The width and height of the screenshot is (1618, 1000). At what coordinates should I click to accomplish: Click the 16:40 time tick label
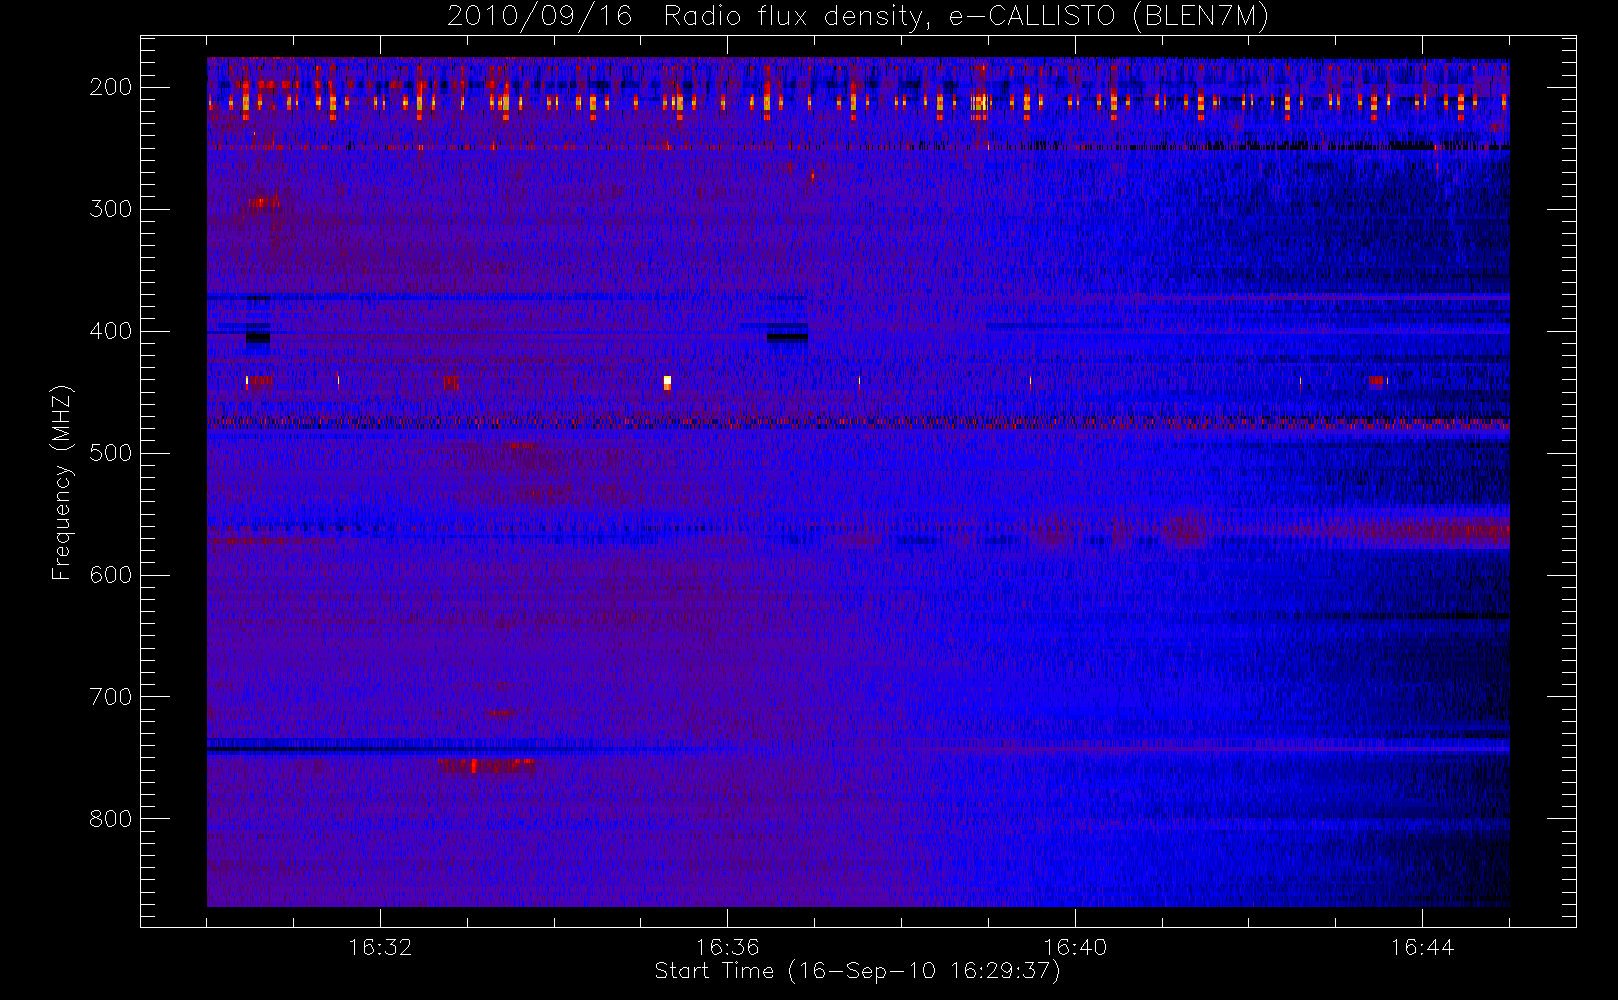tap(1075, 947)
